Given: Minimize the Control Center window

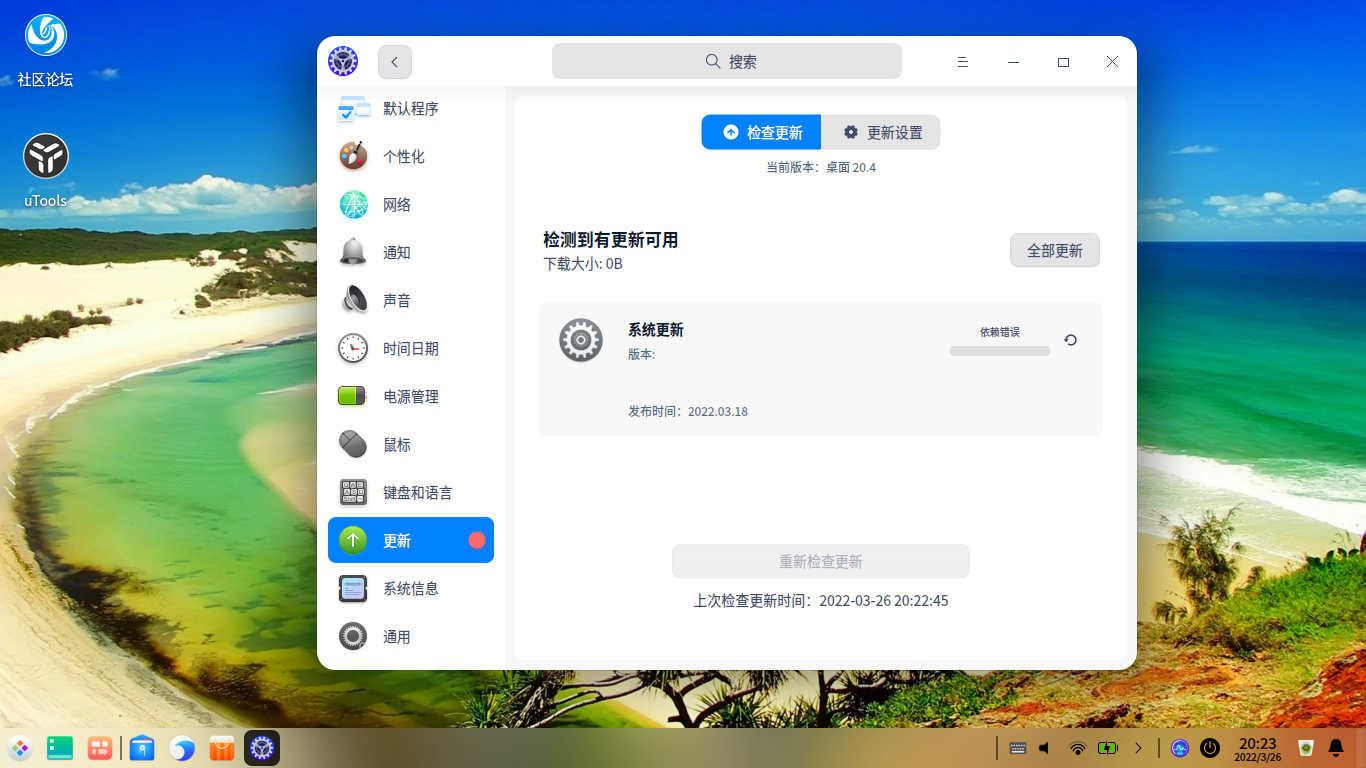Looking at the screenshot, I should tap(1013, 62).
